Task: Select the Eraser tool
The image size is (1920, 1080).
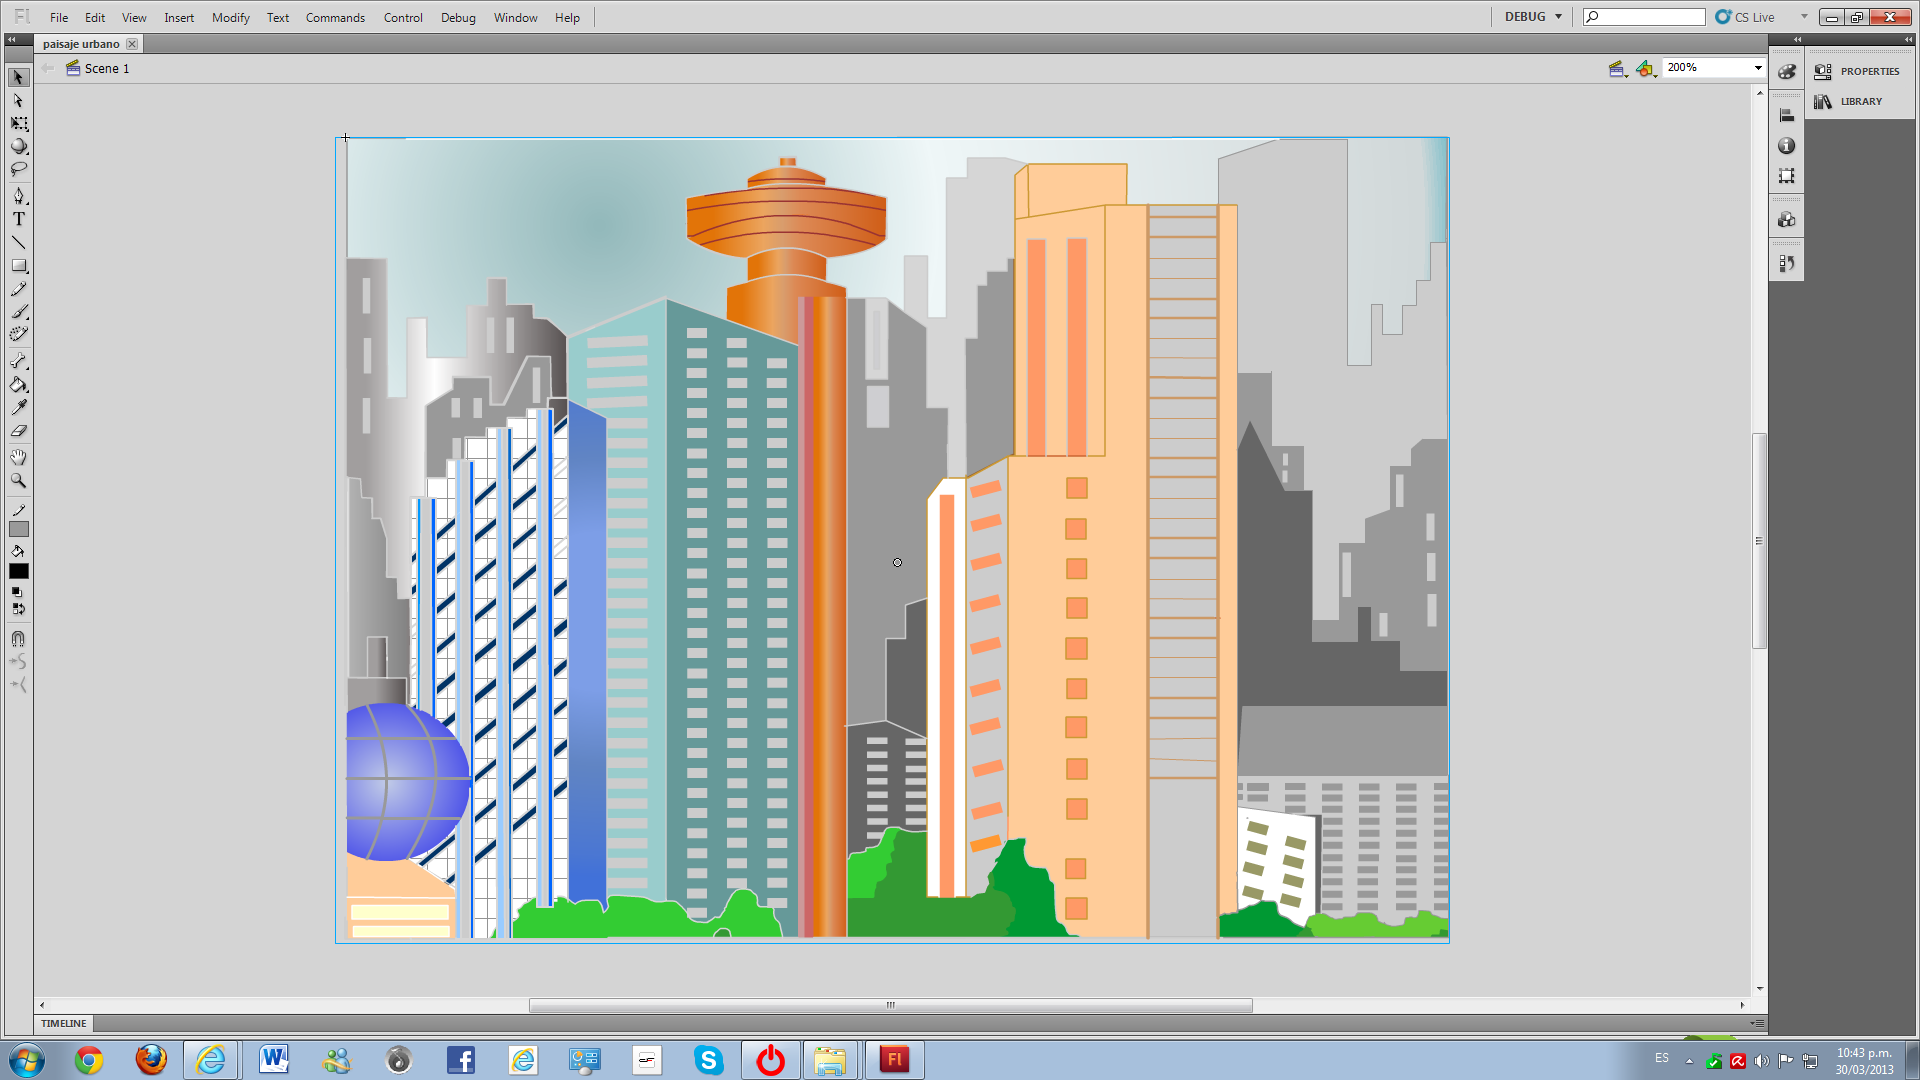Action: coord(18,431)
